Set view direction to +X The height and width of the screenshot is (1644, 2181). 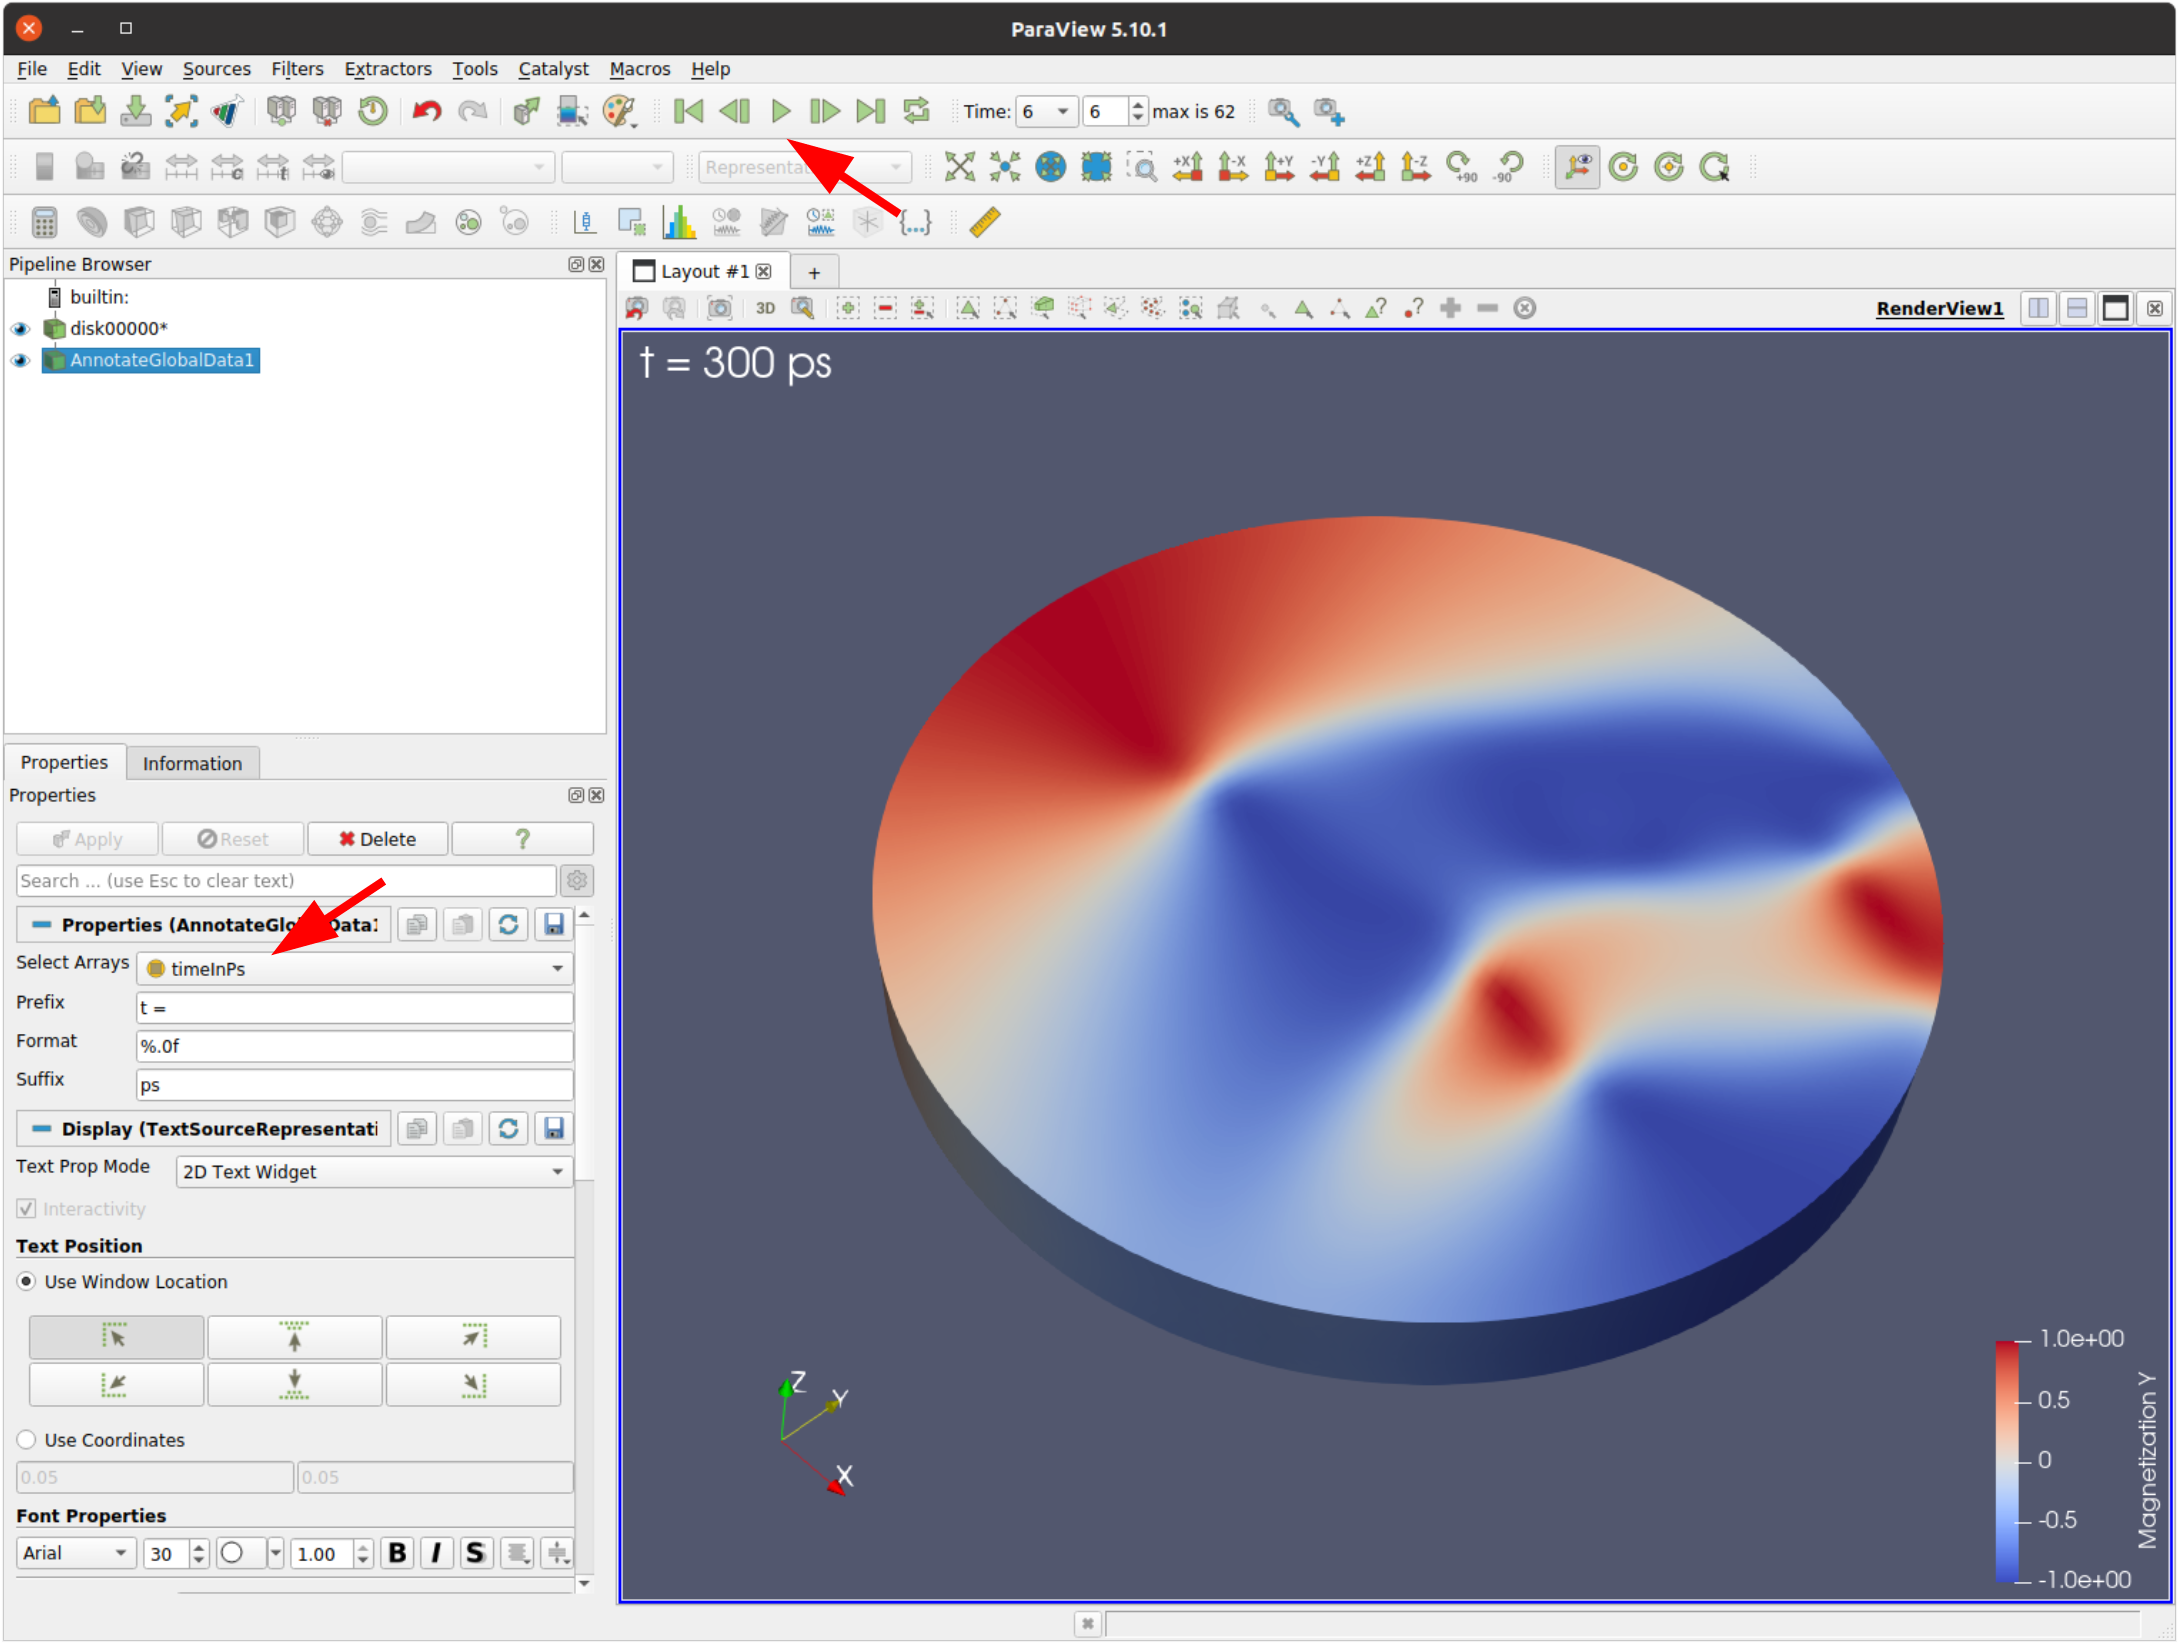1188,167
